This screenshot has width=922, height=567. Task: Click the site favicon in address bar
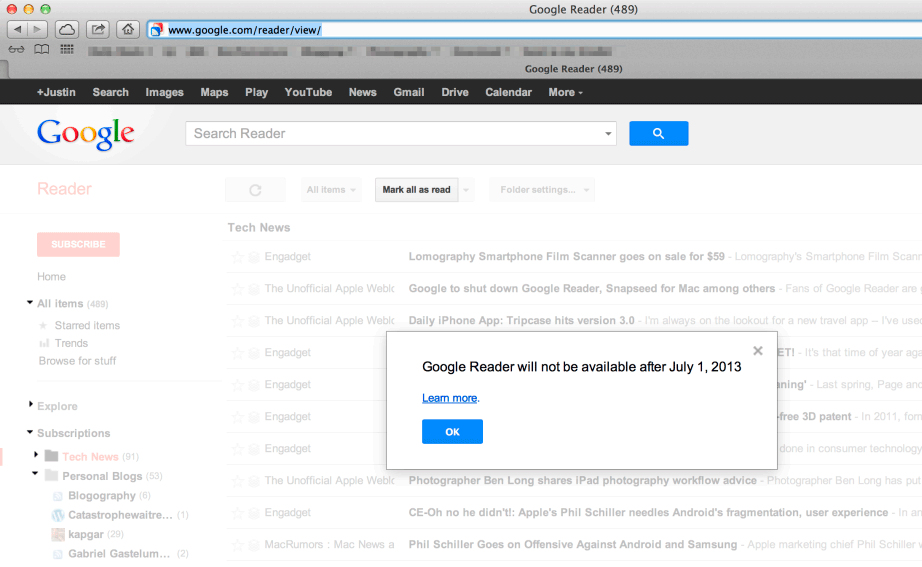tap(156, 30)
